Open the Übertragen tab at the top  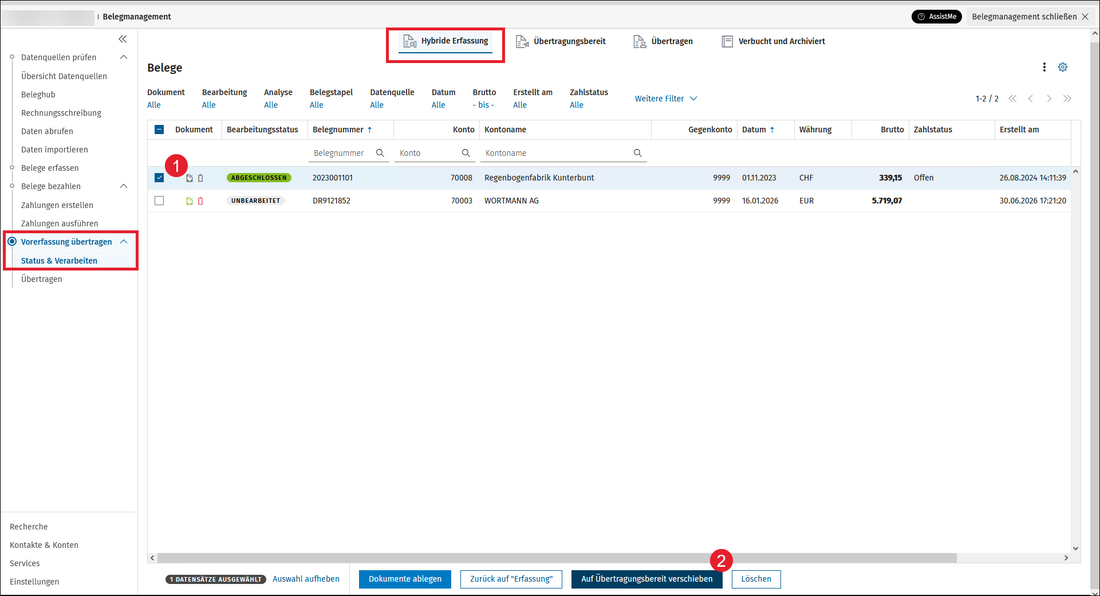click(663, 41)
